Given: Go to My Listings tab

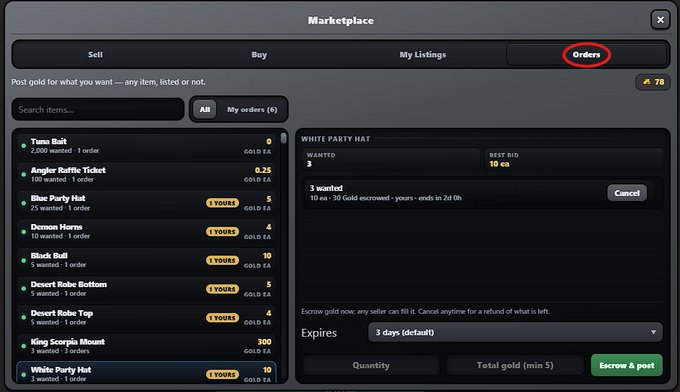Looking at the screenshot, I should coord(423,55).
